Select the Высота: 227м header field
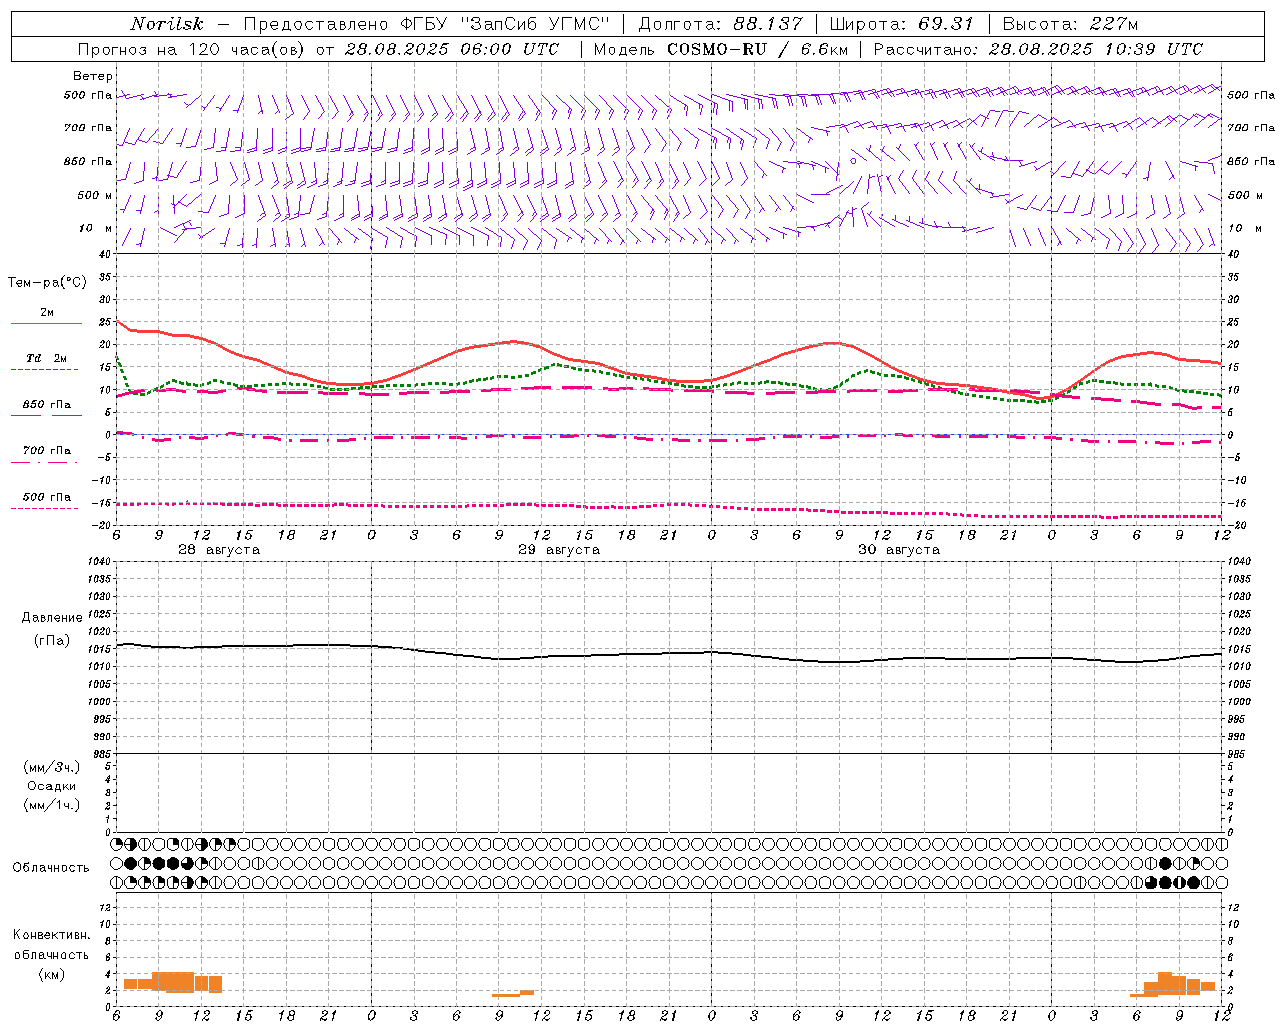The width and height of the screenshot is (1280, 1024). point(1070,24)
